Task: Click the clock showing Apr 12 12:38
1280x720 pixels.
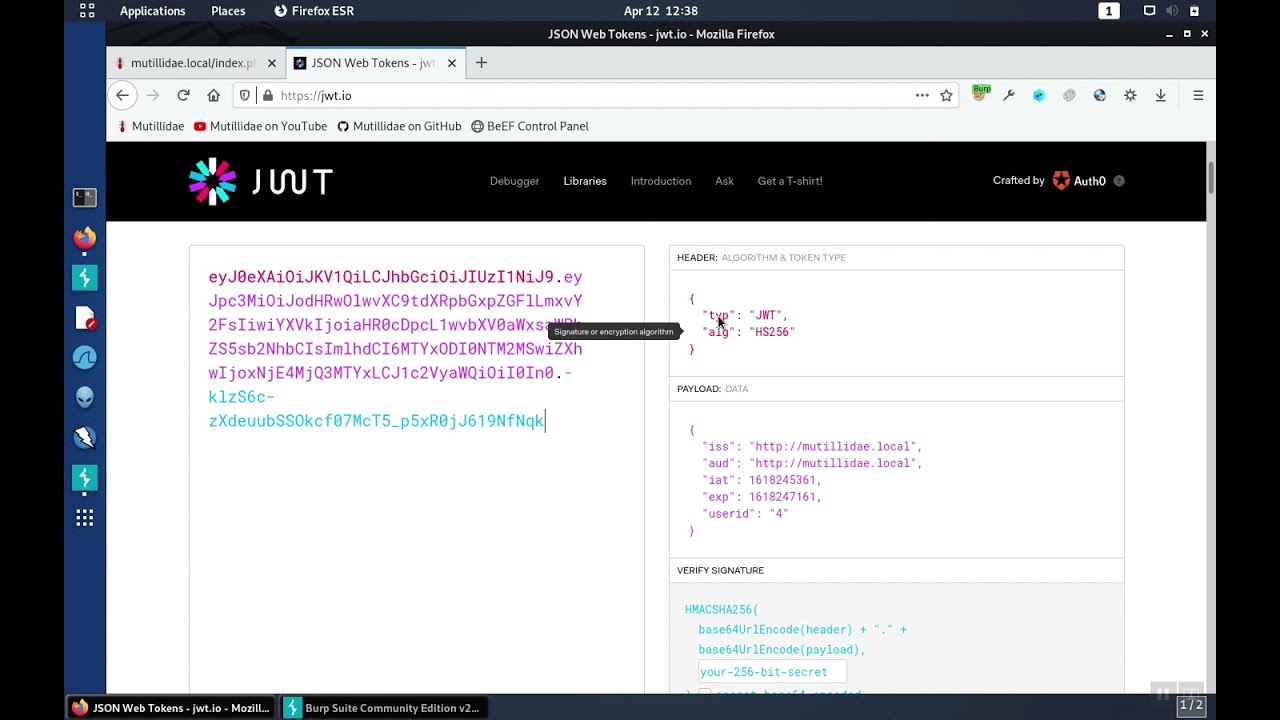Action: pyautogui.click(x=660, y=11)
